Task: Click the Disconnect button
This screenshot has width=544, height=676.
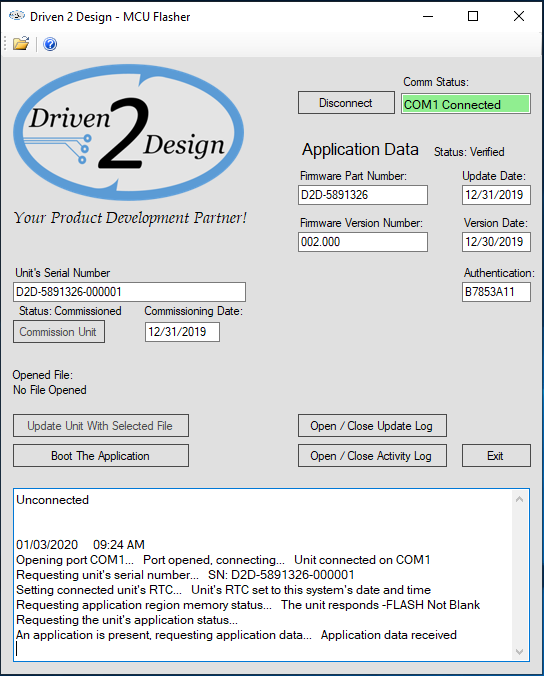Action: coord(346,103)
